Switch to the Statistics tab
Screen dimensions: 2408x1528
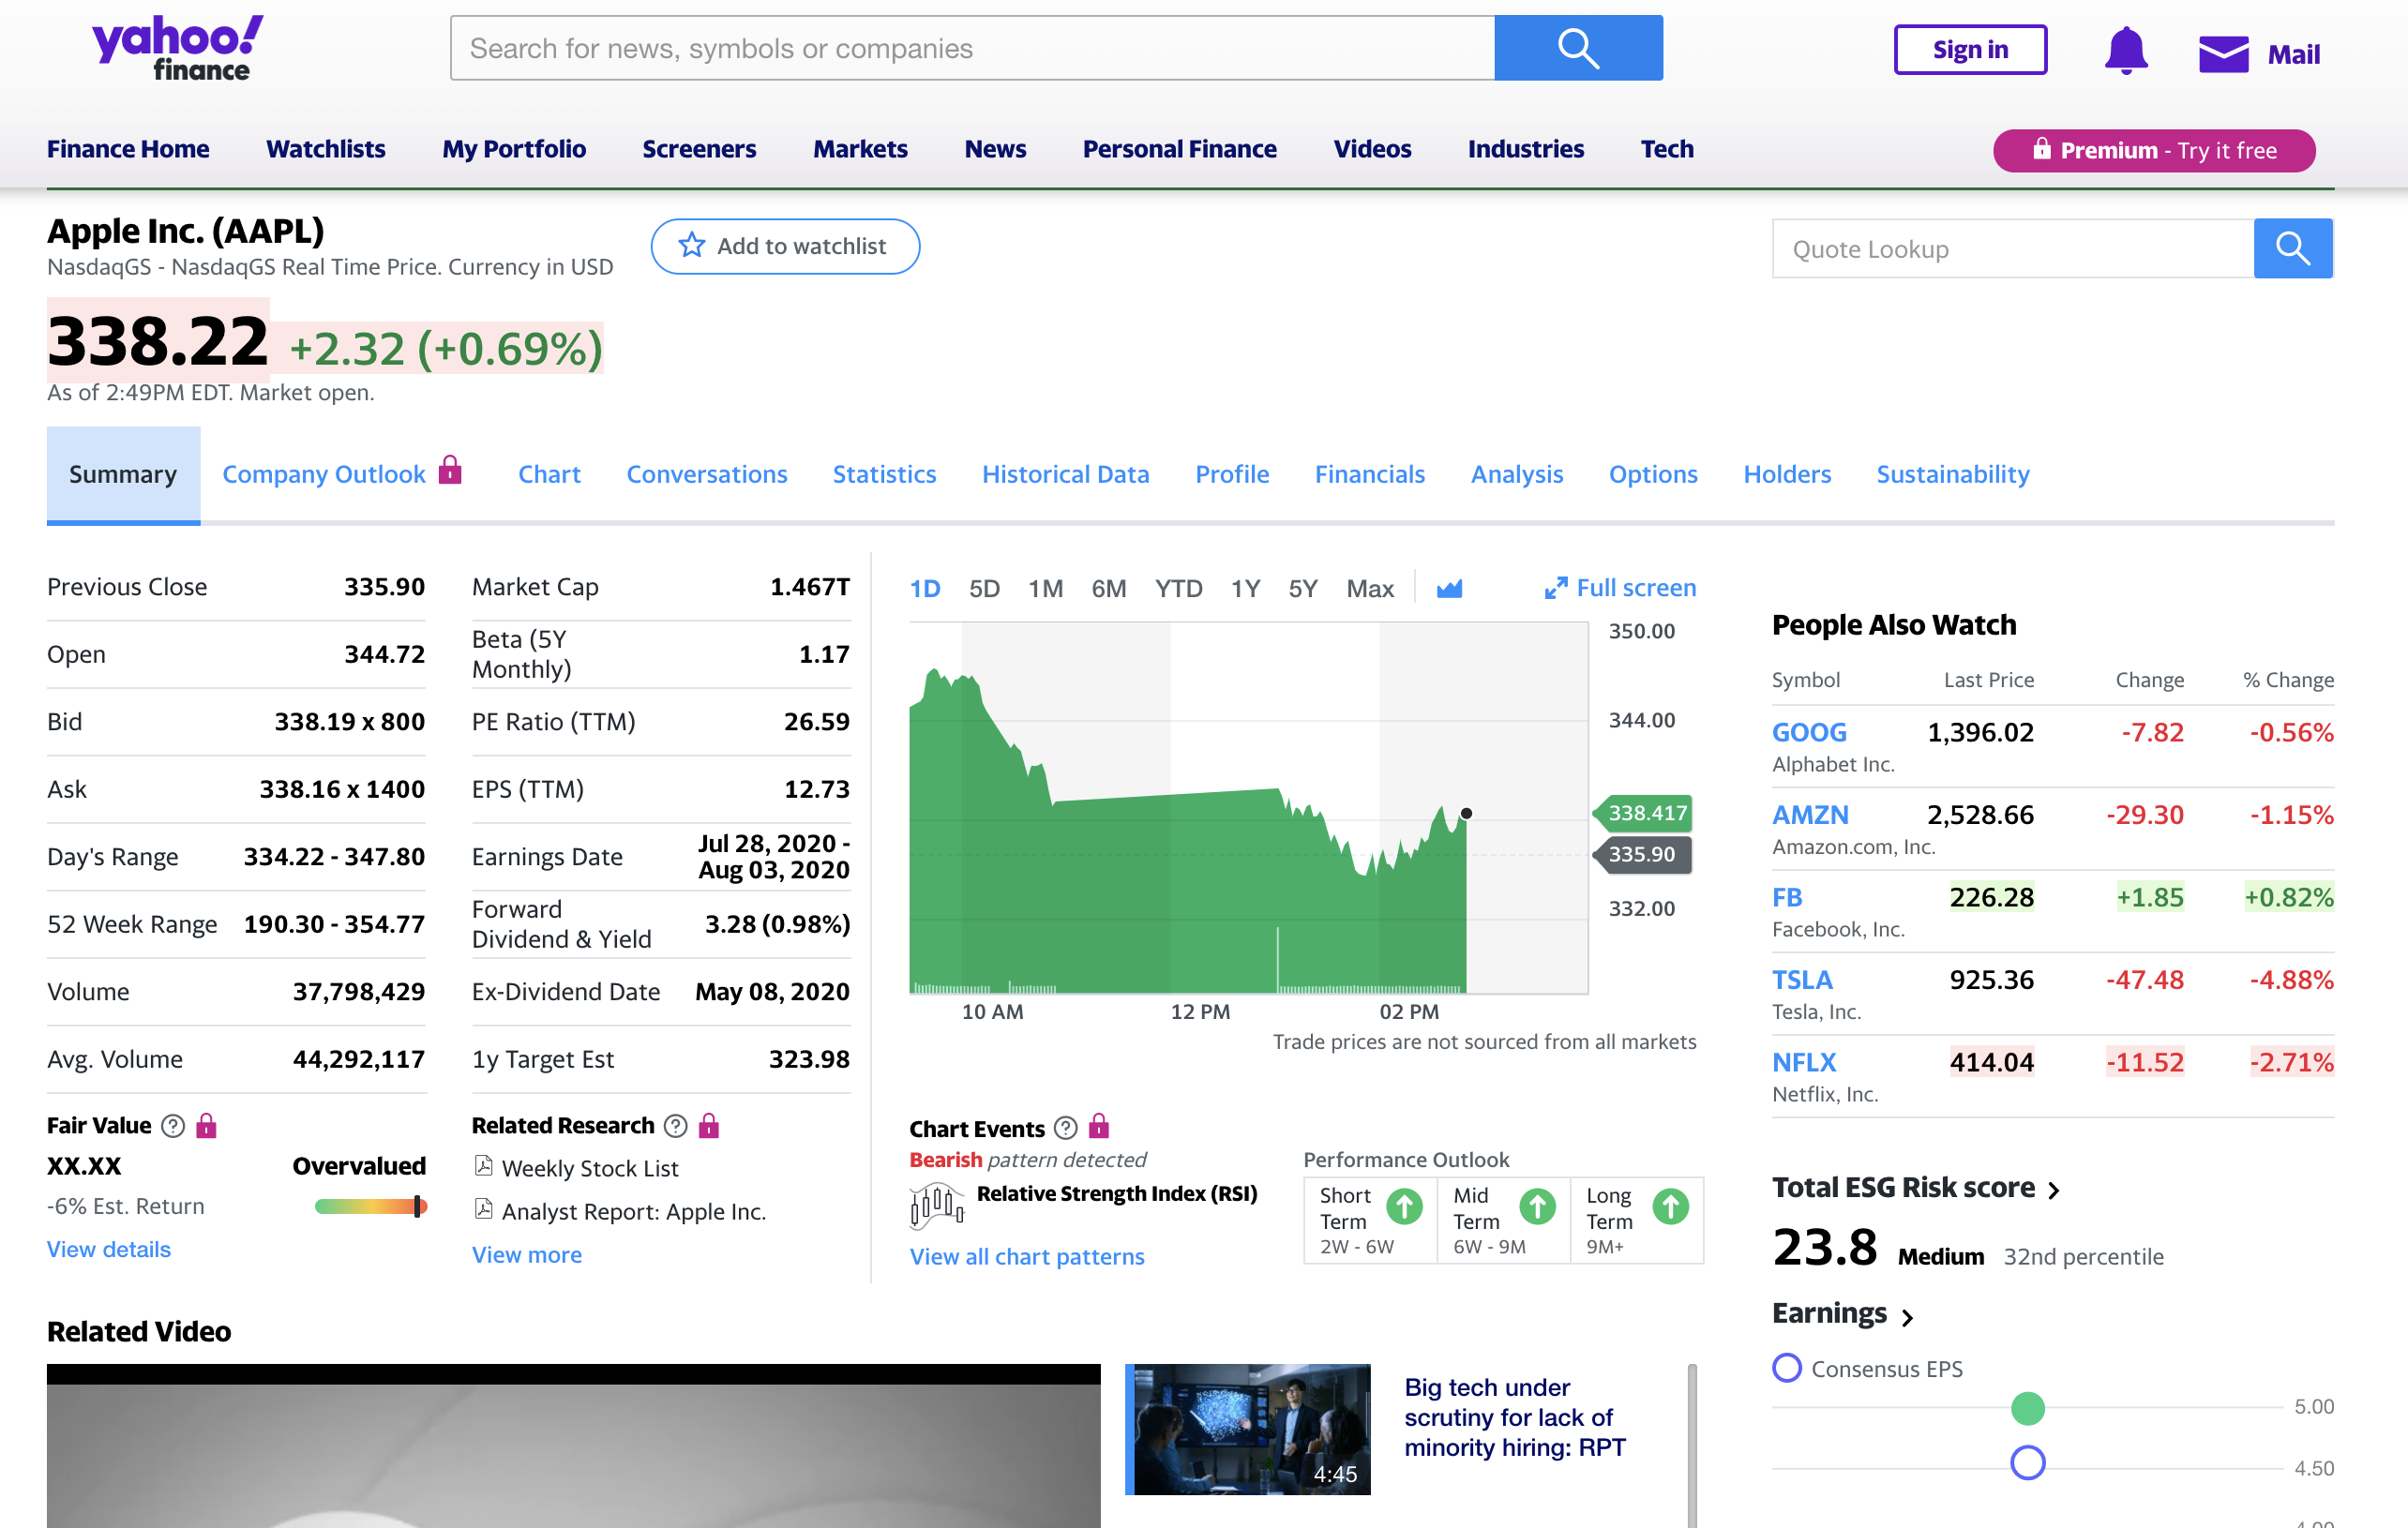884,474
